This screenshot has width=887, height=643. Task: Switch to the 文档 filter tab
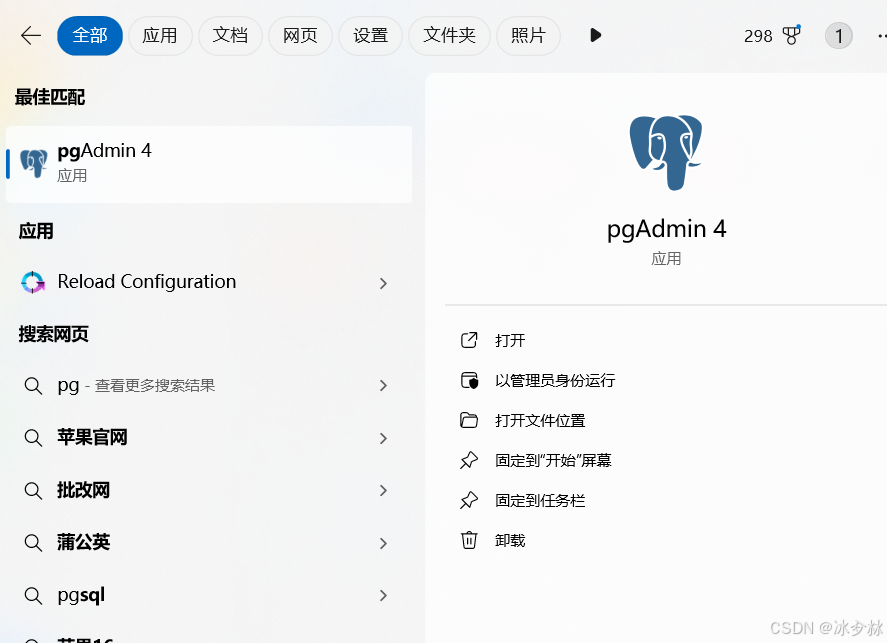click(x=230, y=36)
